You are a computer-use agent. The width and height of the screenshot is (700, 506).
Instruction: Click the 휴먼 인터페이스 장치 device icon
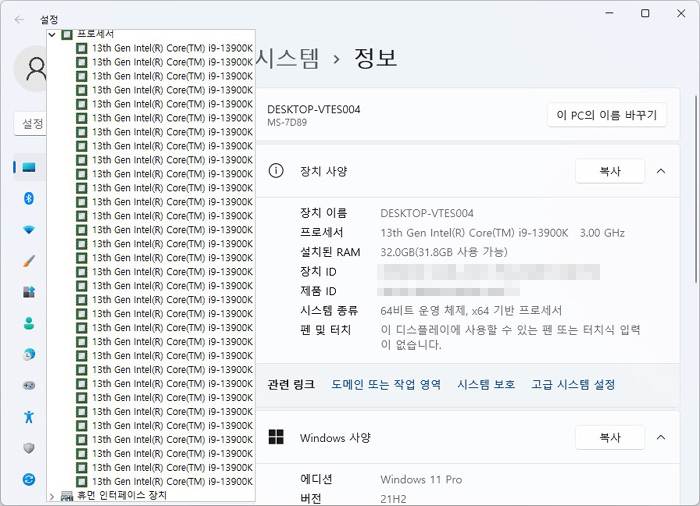(x=67, y=495)
